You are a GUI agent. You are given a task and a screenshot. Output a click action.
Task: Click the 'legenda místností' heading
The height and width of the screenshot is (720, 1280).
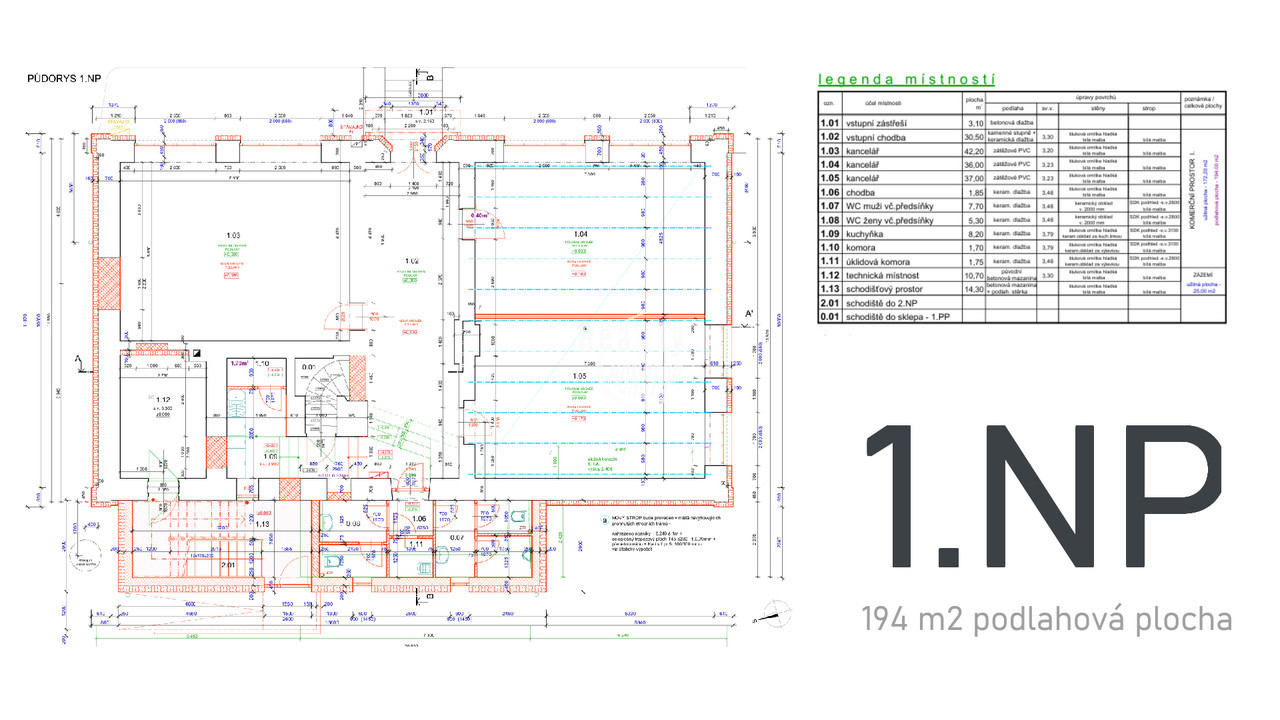(907, 80)
